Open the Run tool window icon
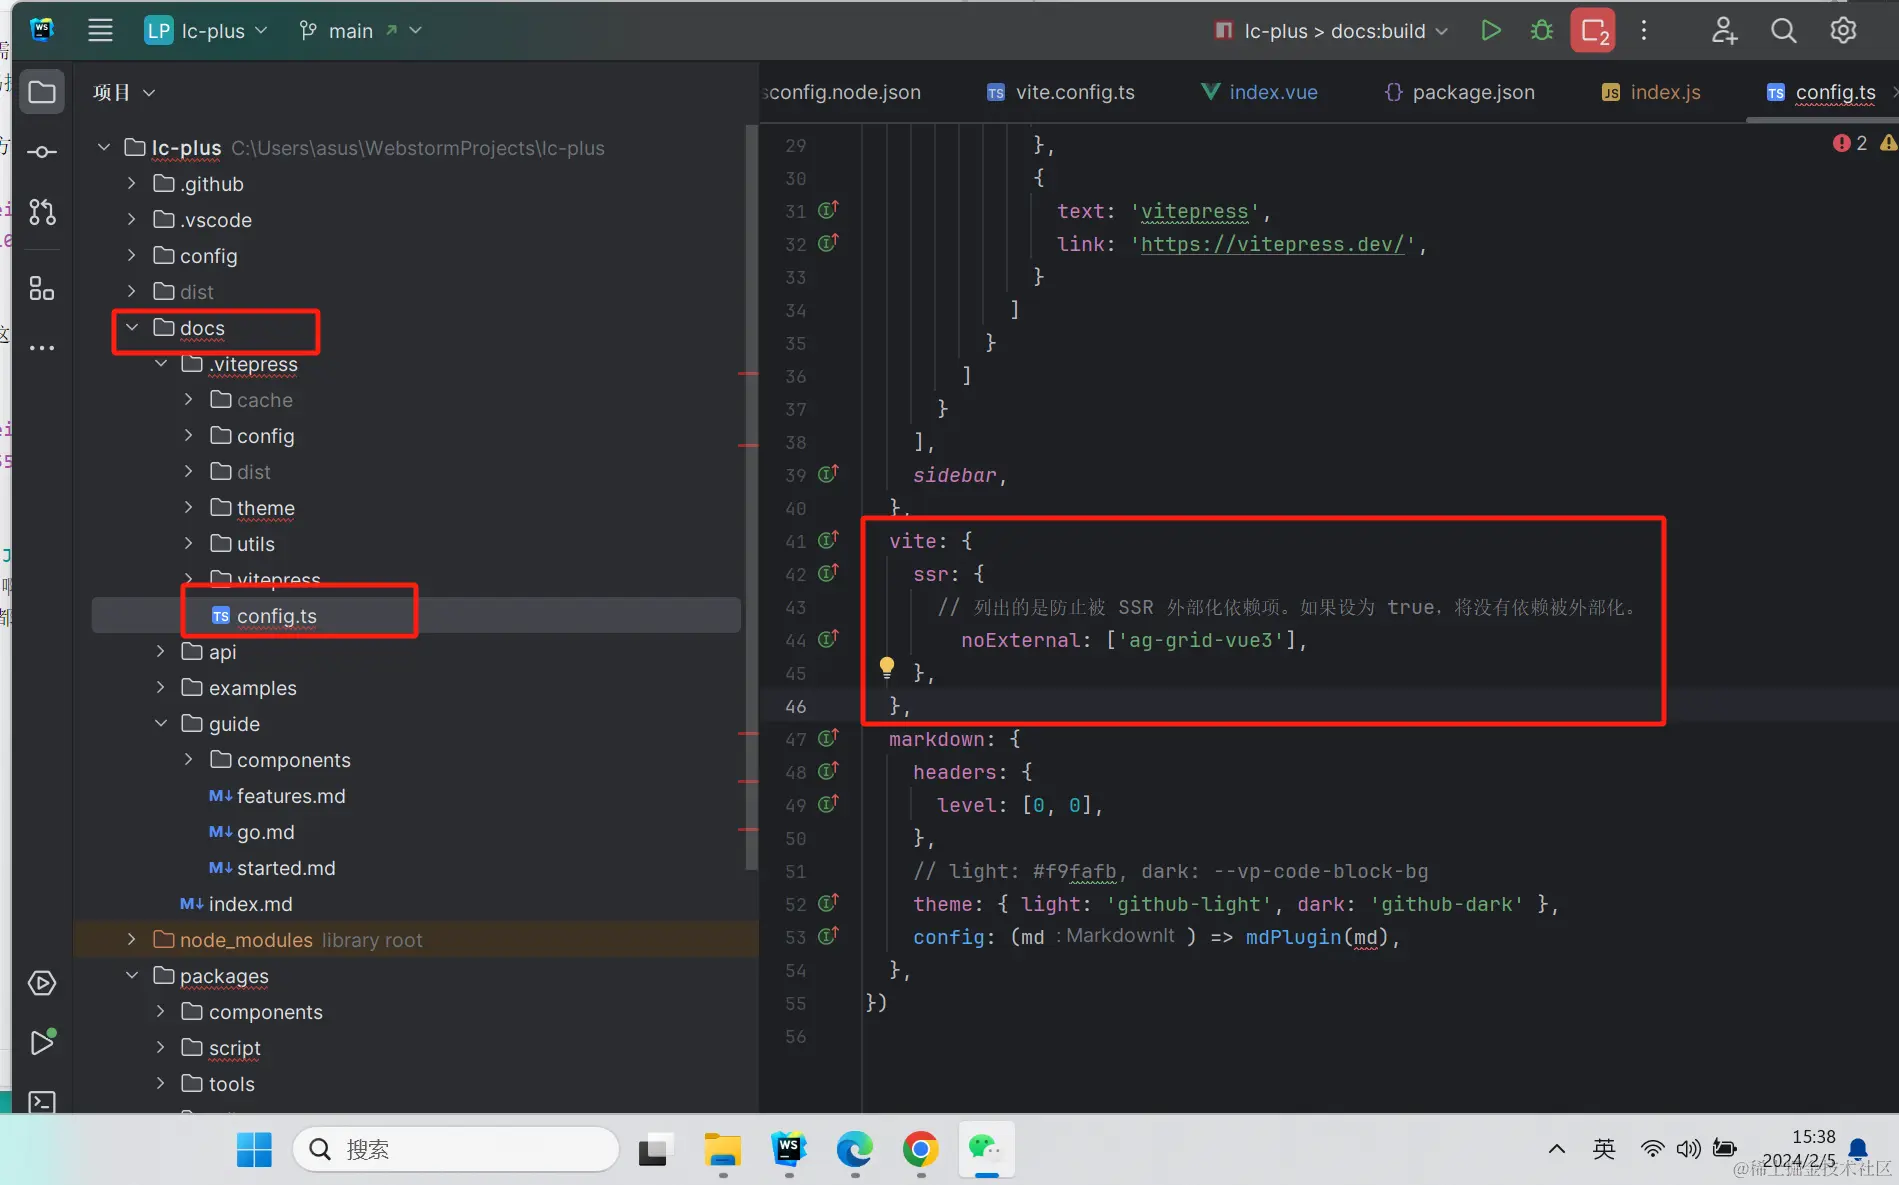 pyautogui.click(x=42, y=1042)
